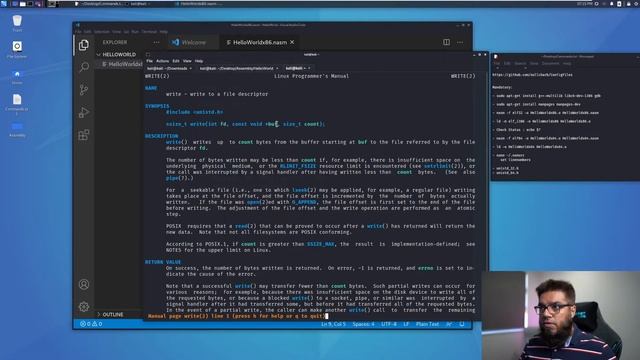
Task: Open the notifications bell in status bar
Action: (x=462, y=324)
